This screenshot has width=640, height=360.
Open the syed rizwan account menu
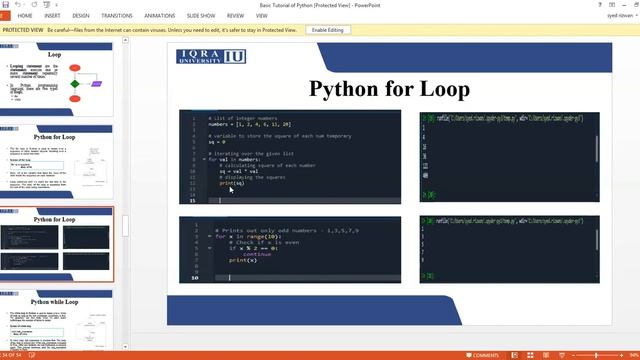[622, 16]
